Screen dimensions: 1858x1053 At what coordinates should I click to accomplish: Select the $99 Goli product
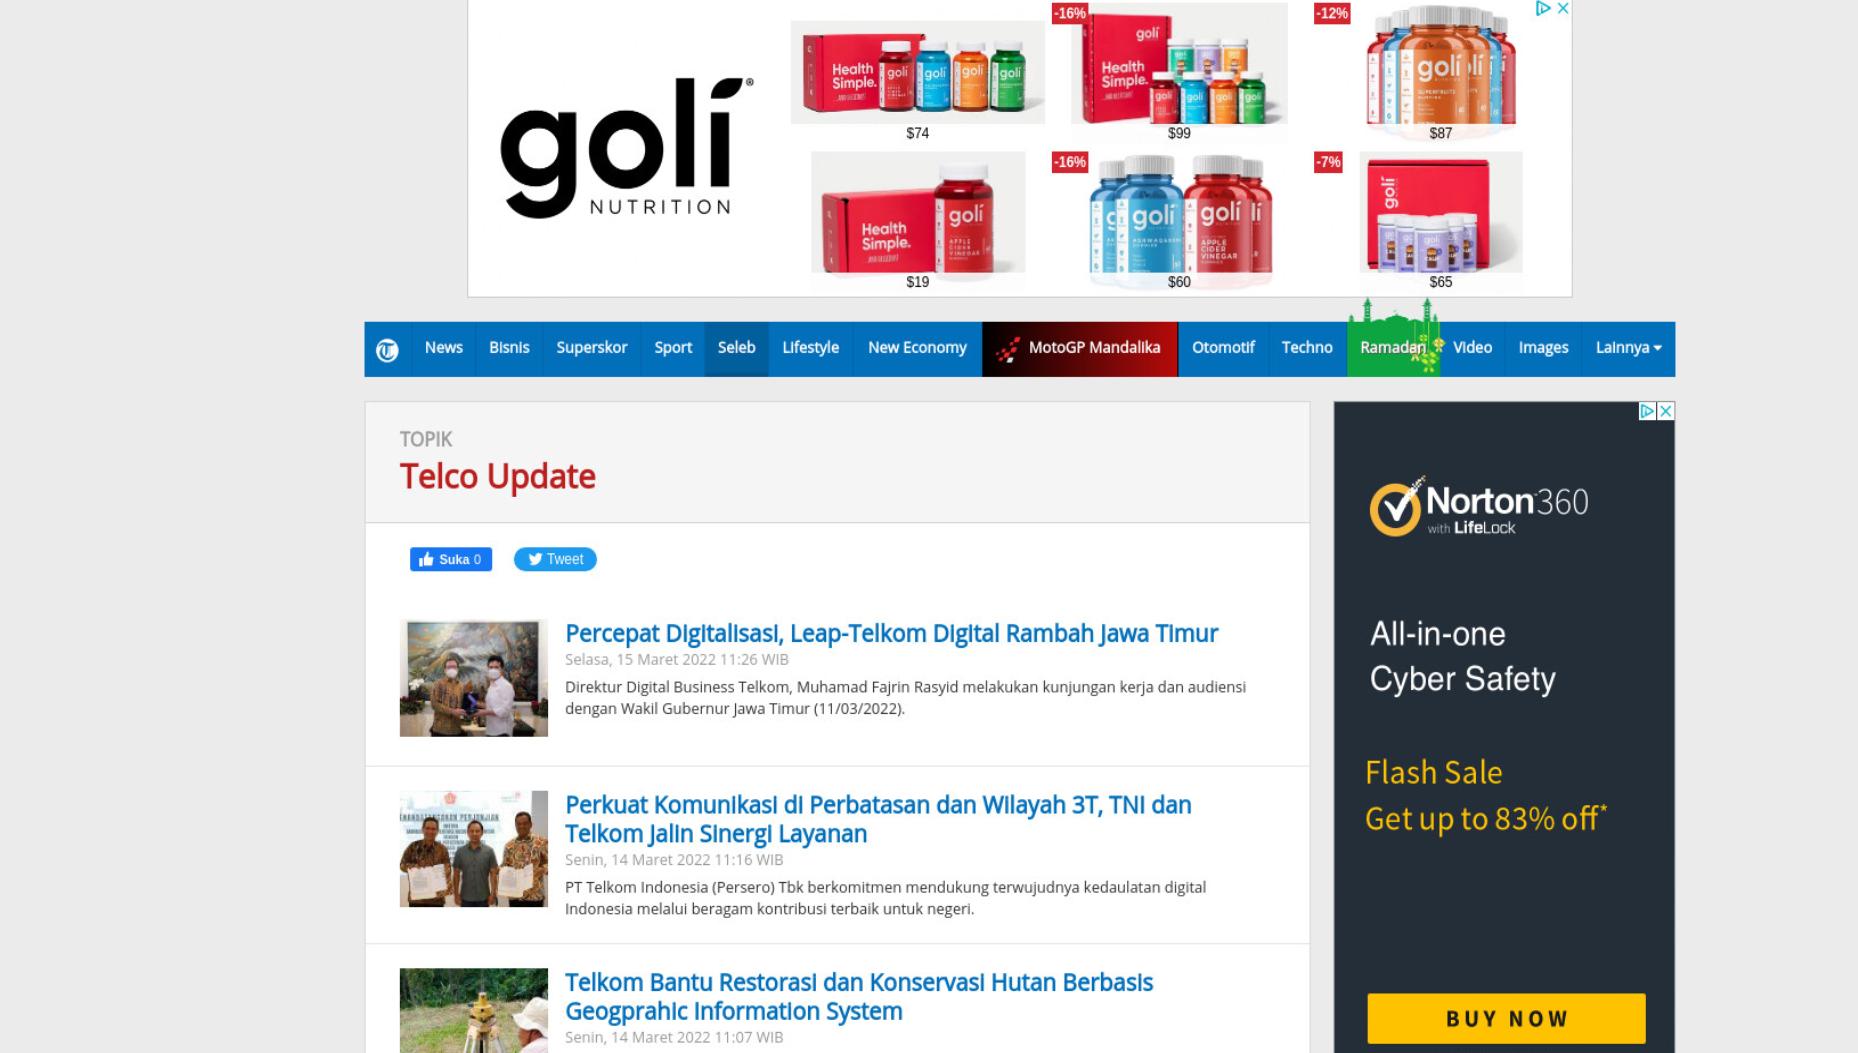point(1179,72)
